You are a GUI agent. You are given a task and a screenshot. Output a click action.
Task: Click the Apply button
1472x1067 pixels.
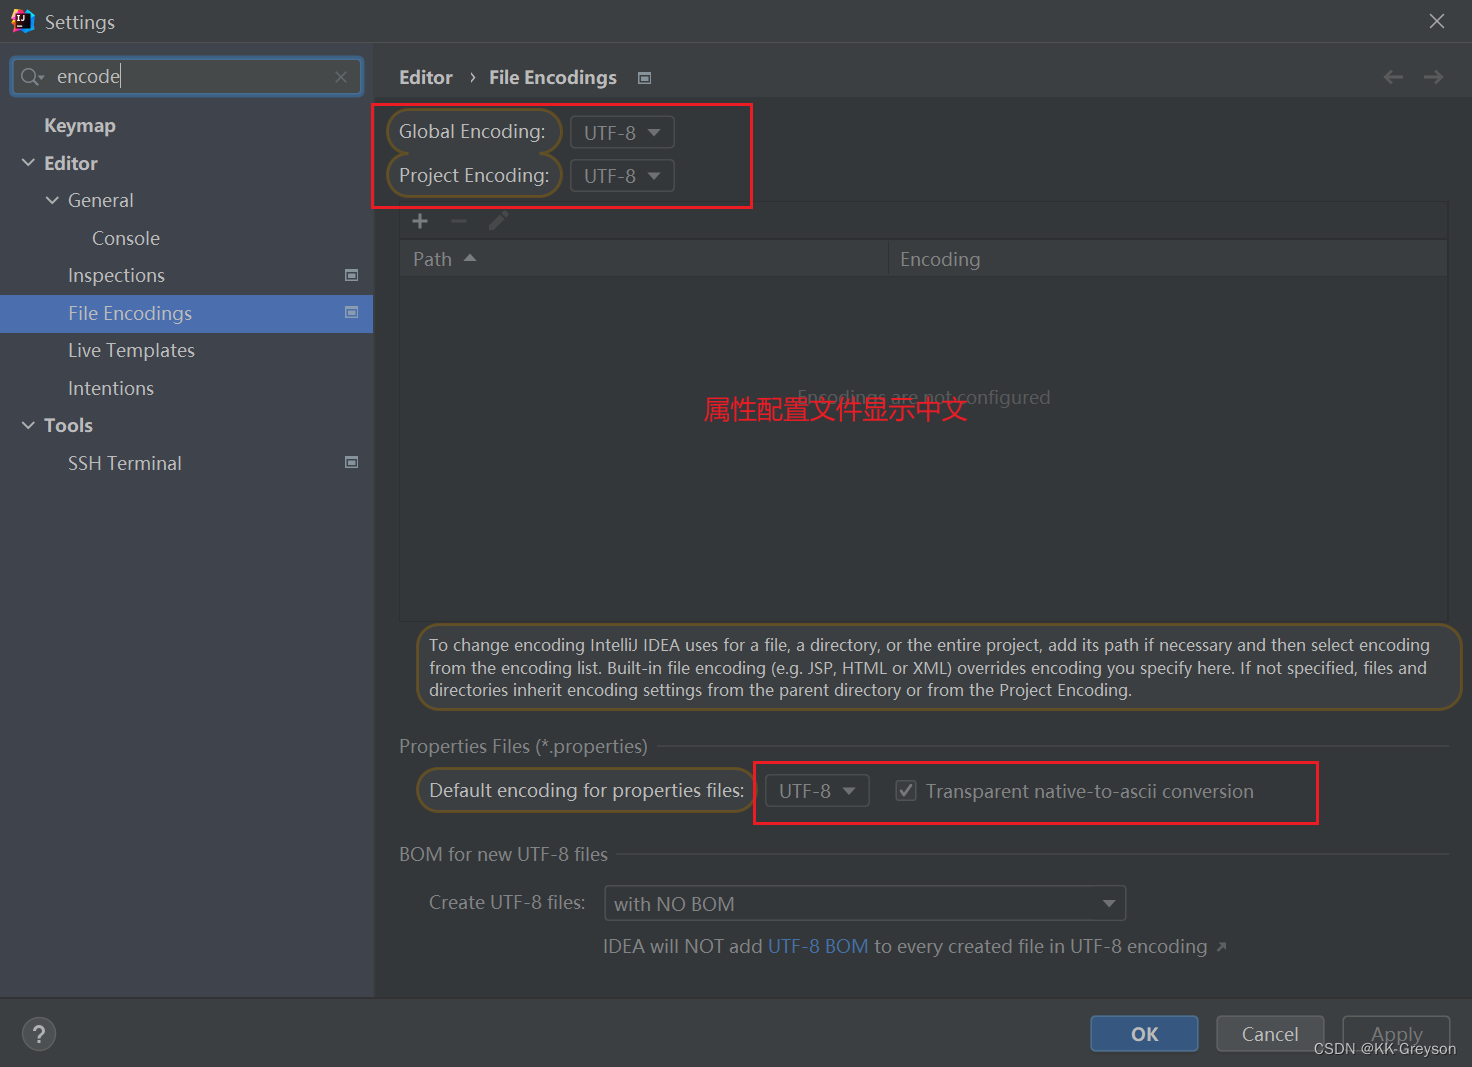[1396, 1034]
